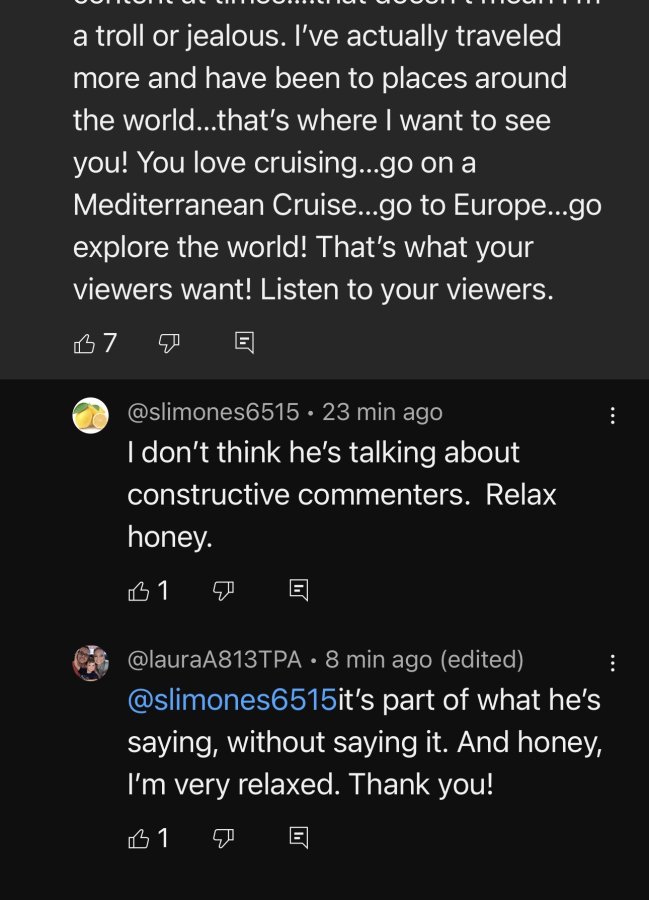Tap the like count 7 on the top comment
This screenshot has width=649, height=900.
pyautogui.click(x=111, y=343)
